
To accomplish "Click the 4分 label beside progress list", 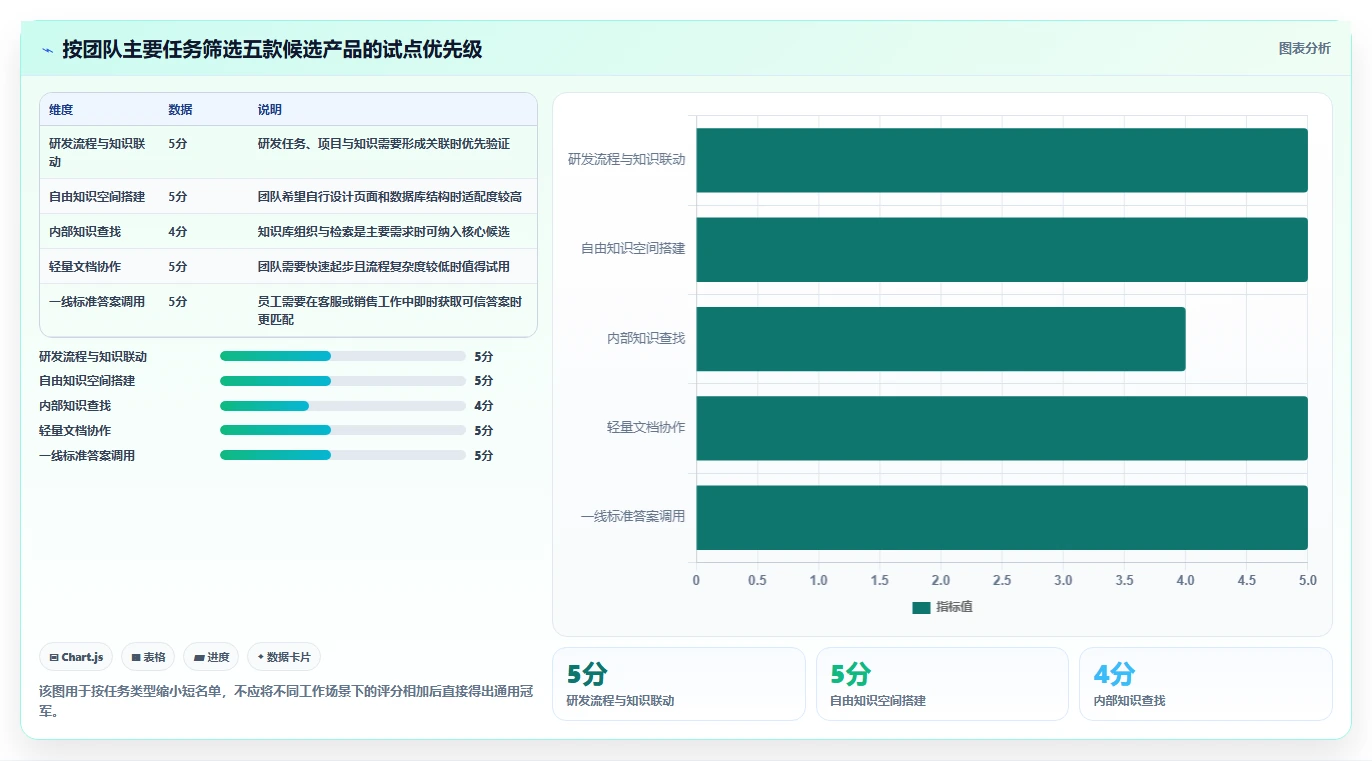I will click(484, 406).
